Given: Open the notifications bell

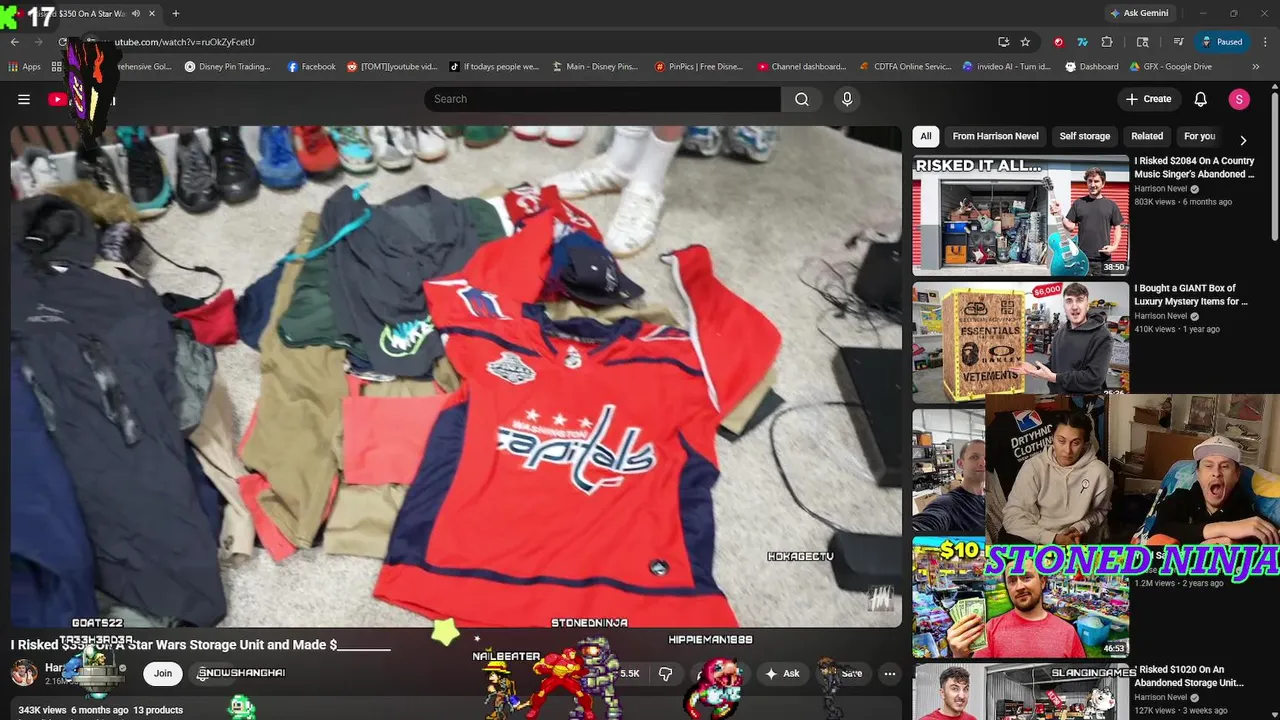Looking at the screenshot, I should click(x=1201, y=99).
